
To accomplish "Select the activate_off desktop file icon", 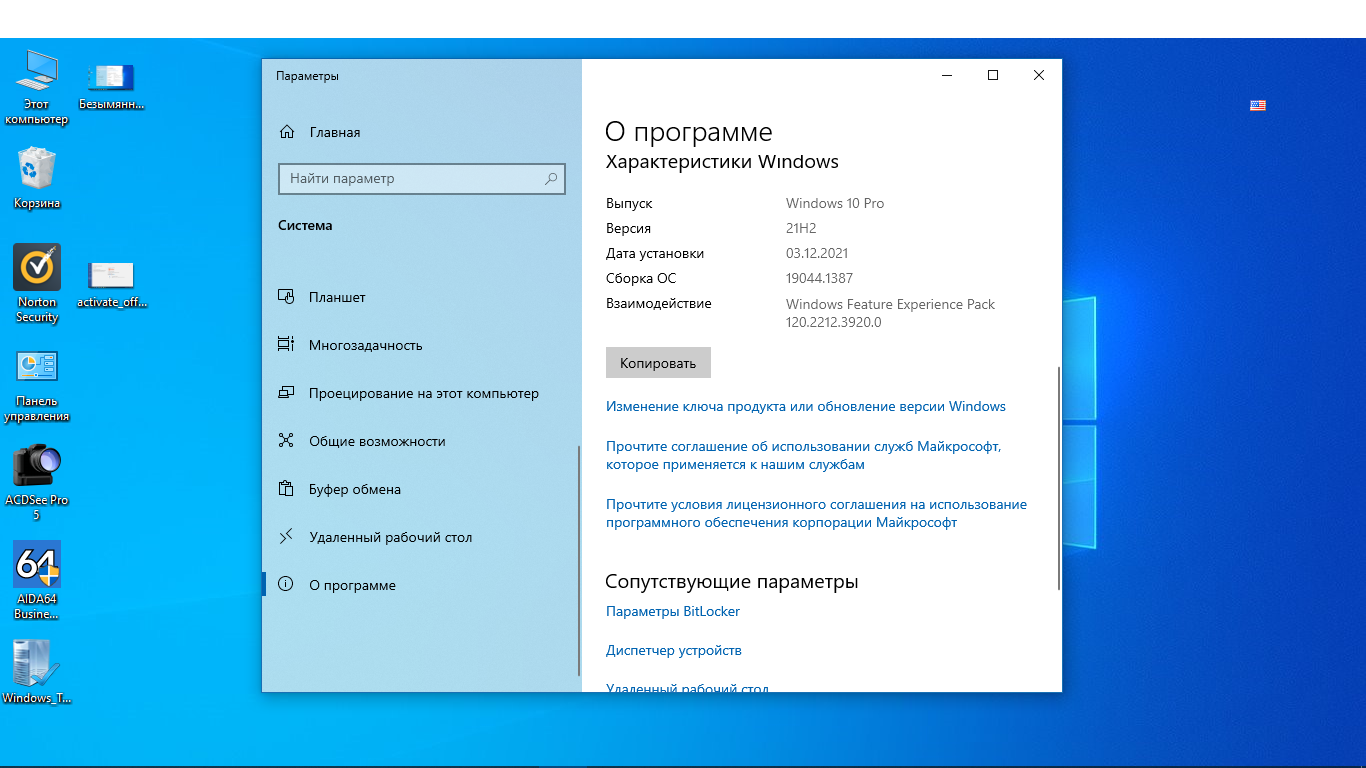I will [111, 275].
